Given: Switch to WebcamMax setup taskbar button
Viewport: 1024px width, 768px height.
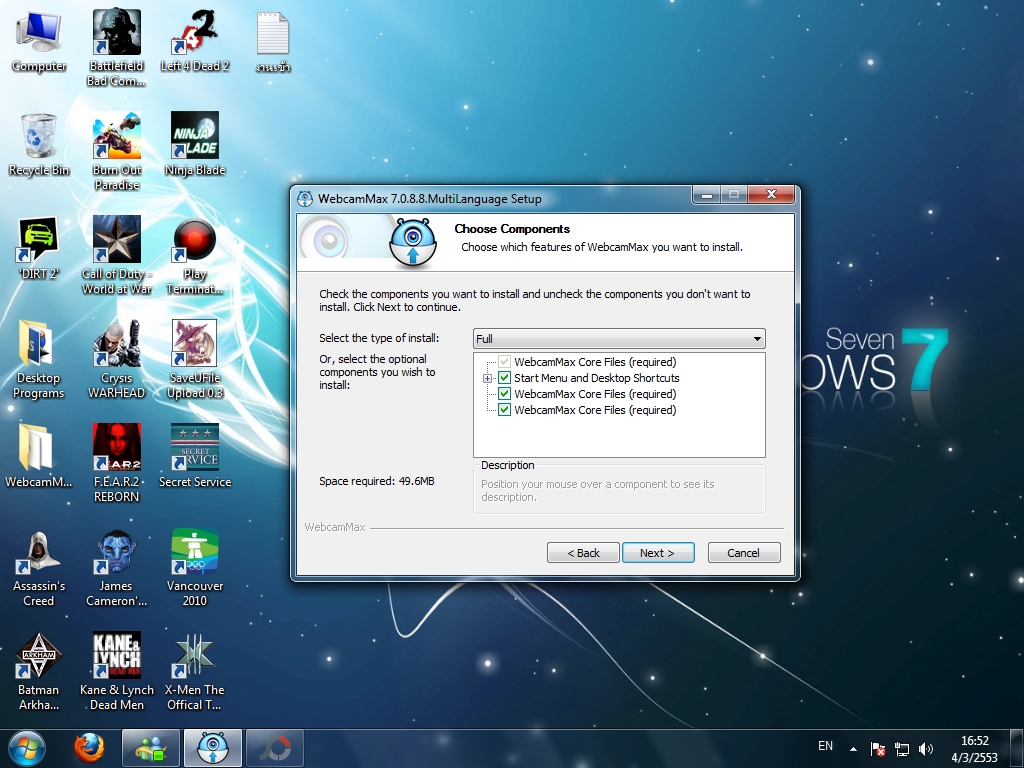Looking at the screenshot, I should [213, 748].
